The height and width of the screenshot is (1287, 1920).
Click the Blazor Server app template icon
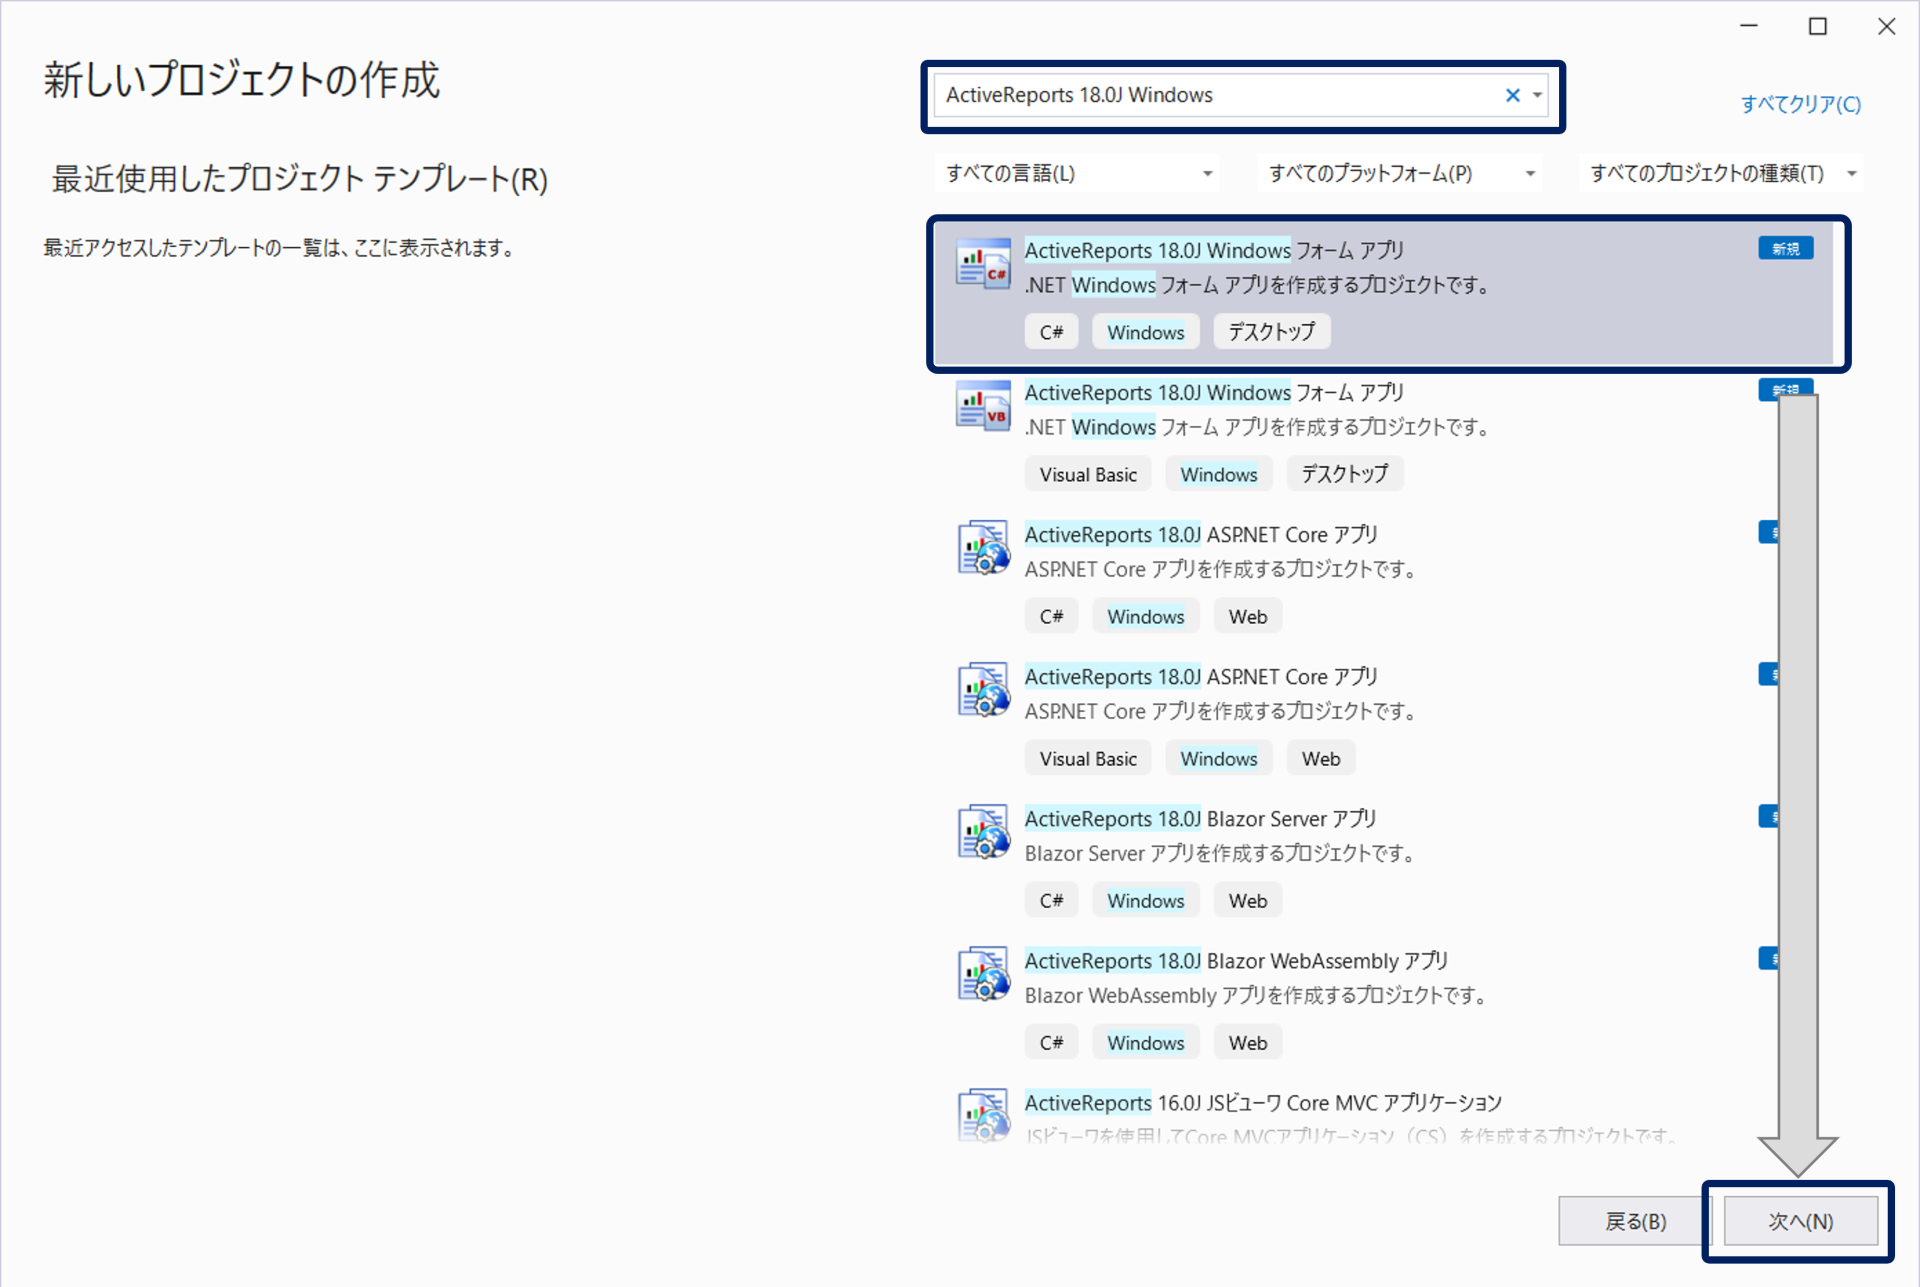(x=982, y=832)
